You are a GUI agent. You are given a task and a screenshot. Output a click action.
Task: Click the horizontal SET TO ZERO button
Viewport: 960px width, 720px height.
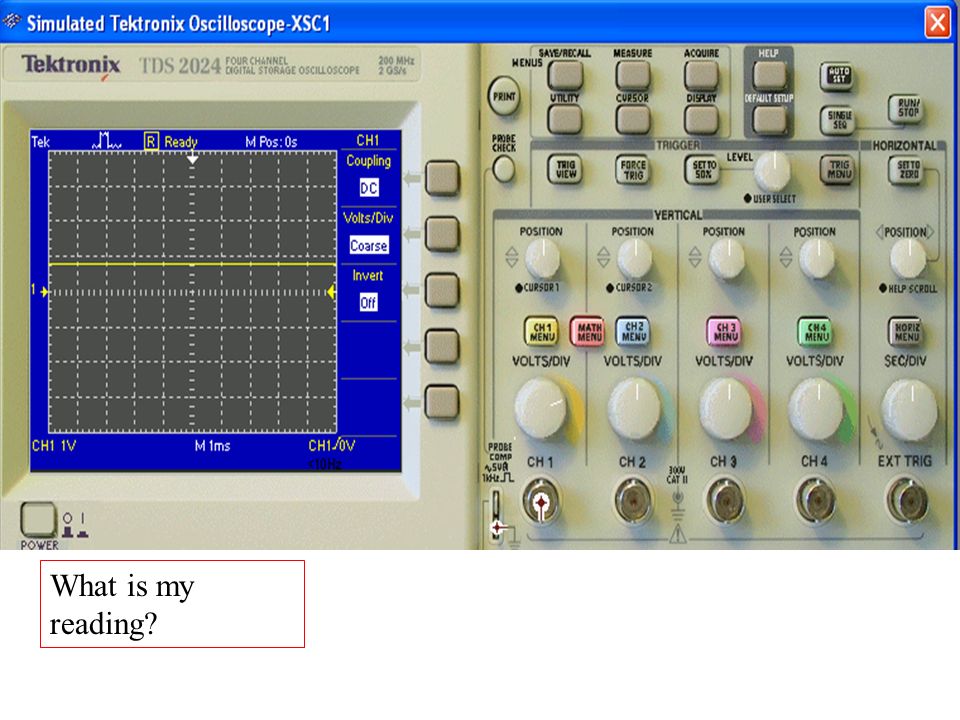coord(907,170)
